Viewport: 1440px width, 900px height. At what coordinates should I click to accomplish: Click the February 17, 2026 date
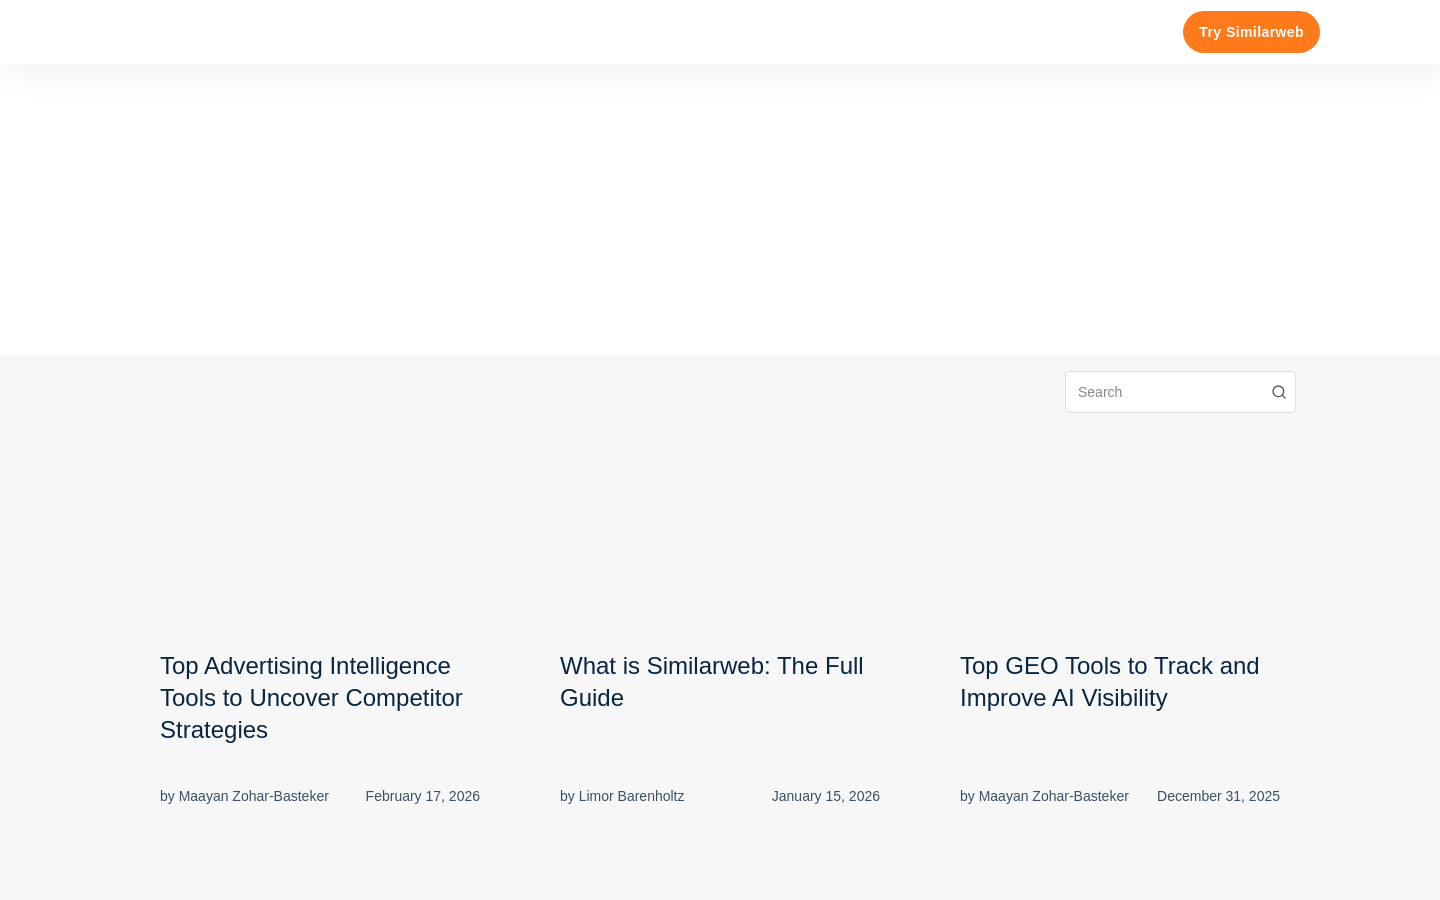(x=422, y=796)
